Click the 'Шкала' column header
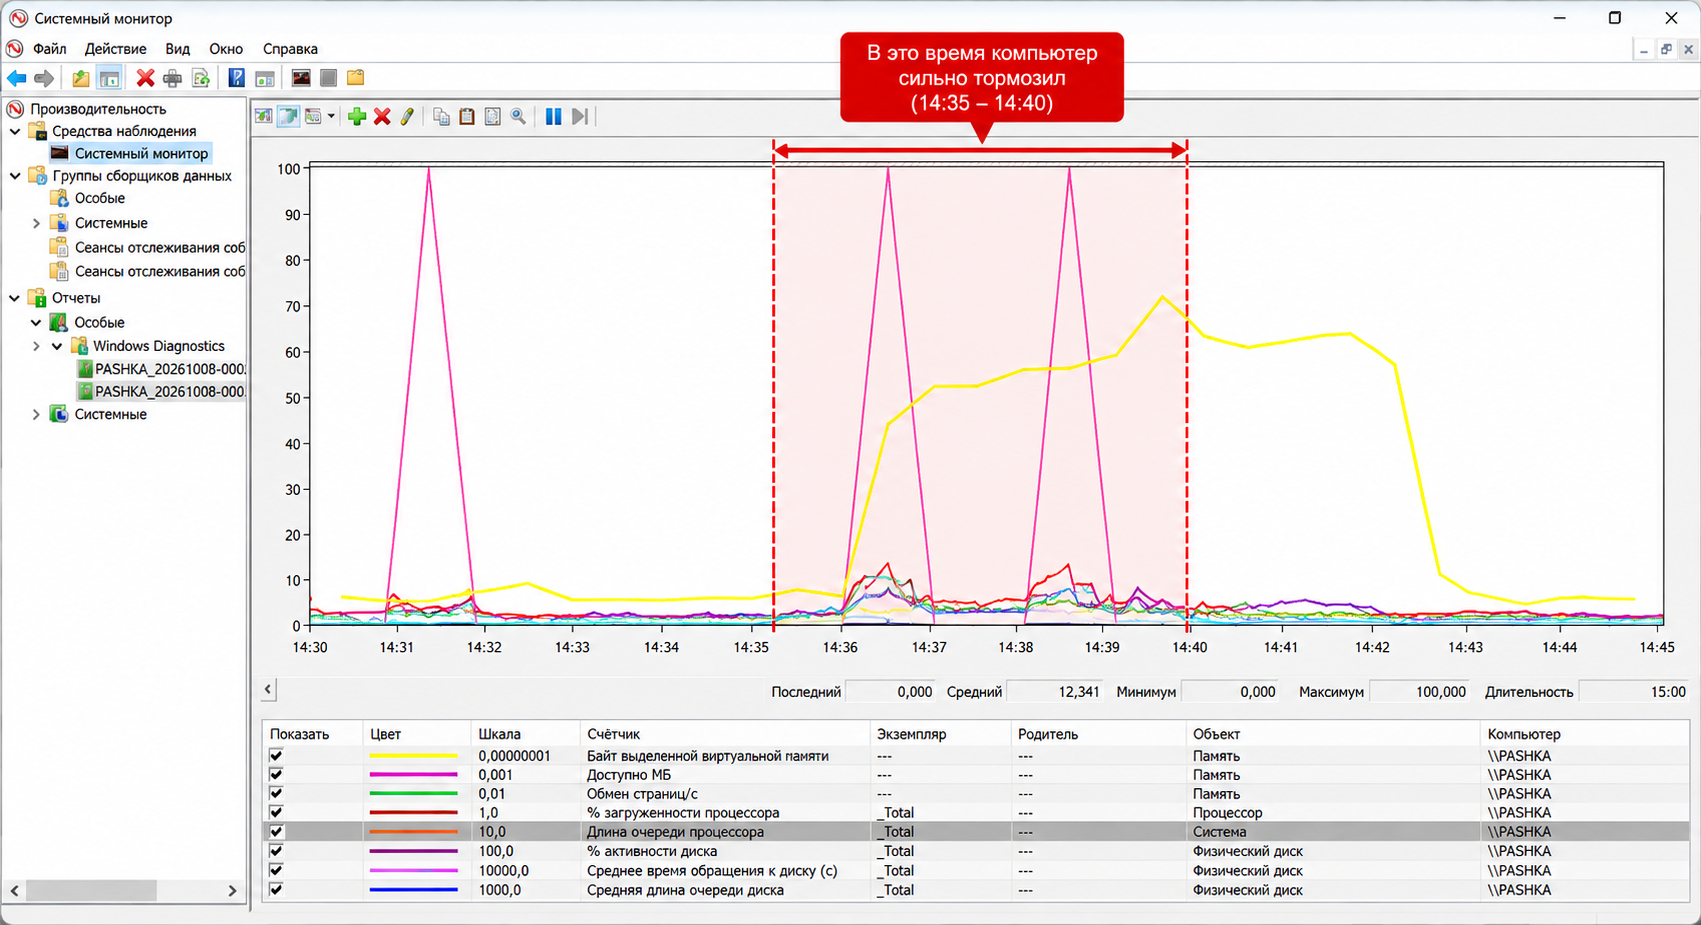Screen dimensions: 1701x925 [x=499, y=734]
